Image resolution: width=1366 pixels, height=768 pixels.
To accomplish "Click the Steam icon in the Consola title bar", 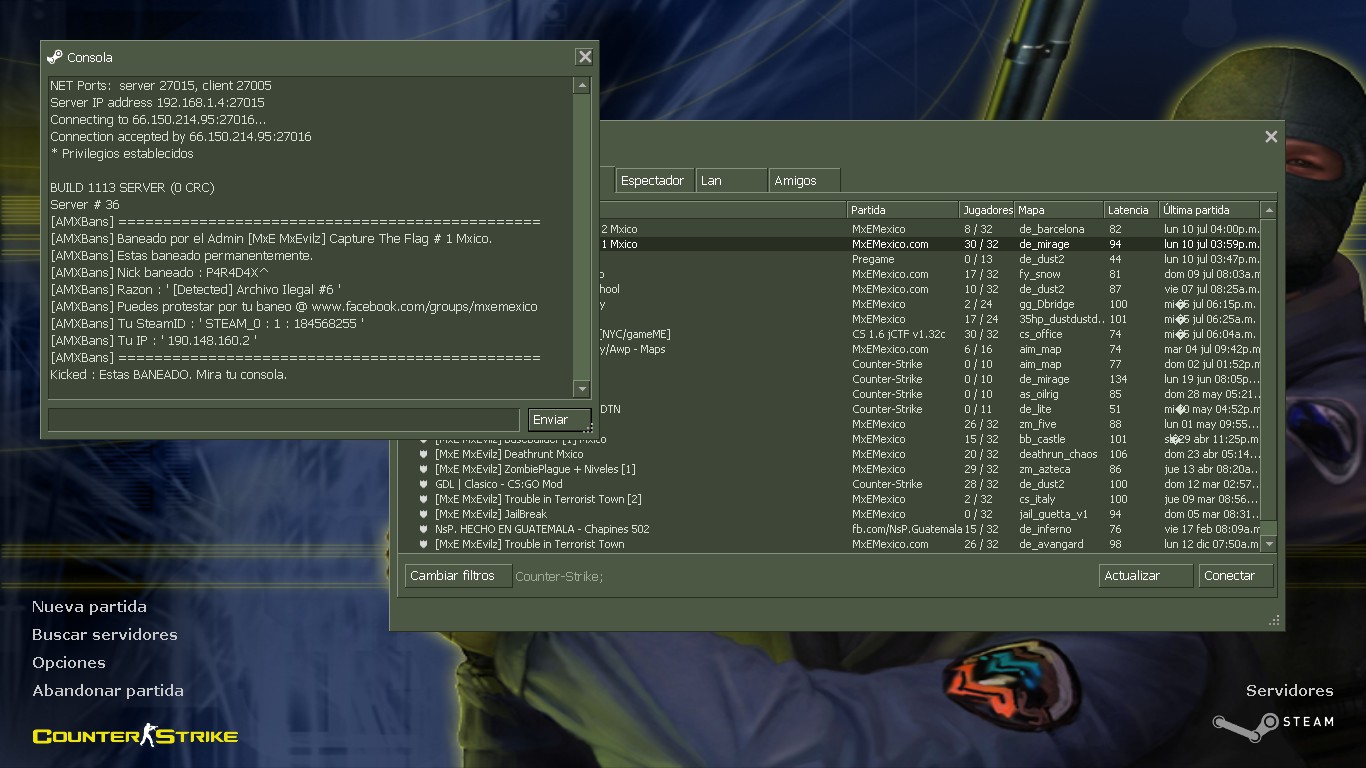I will pyautogui.click(x=55, y=57).
